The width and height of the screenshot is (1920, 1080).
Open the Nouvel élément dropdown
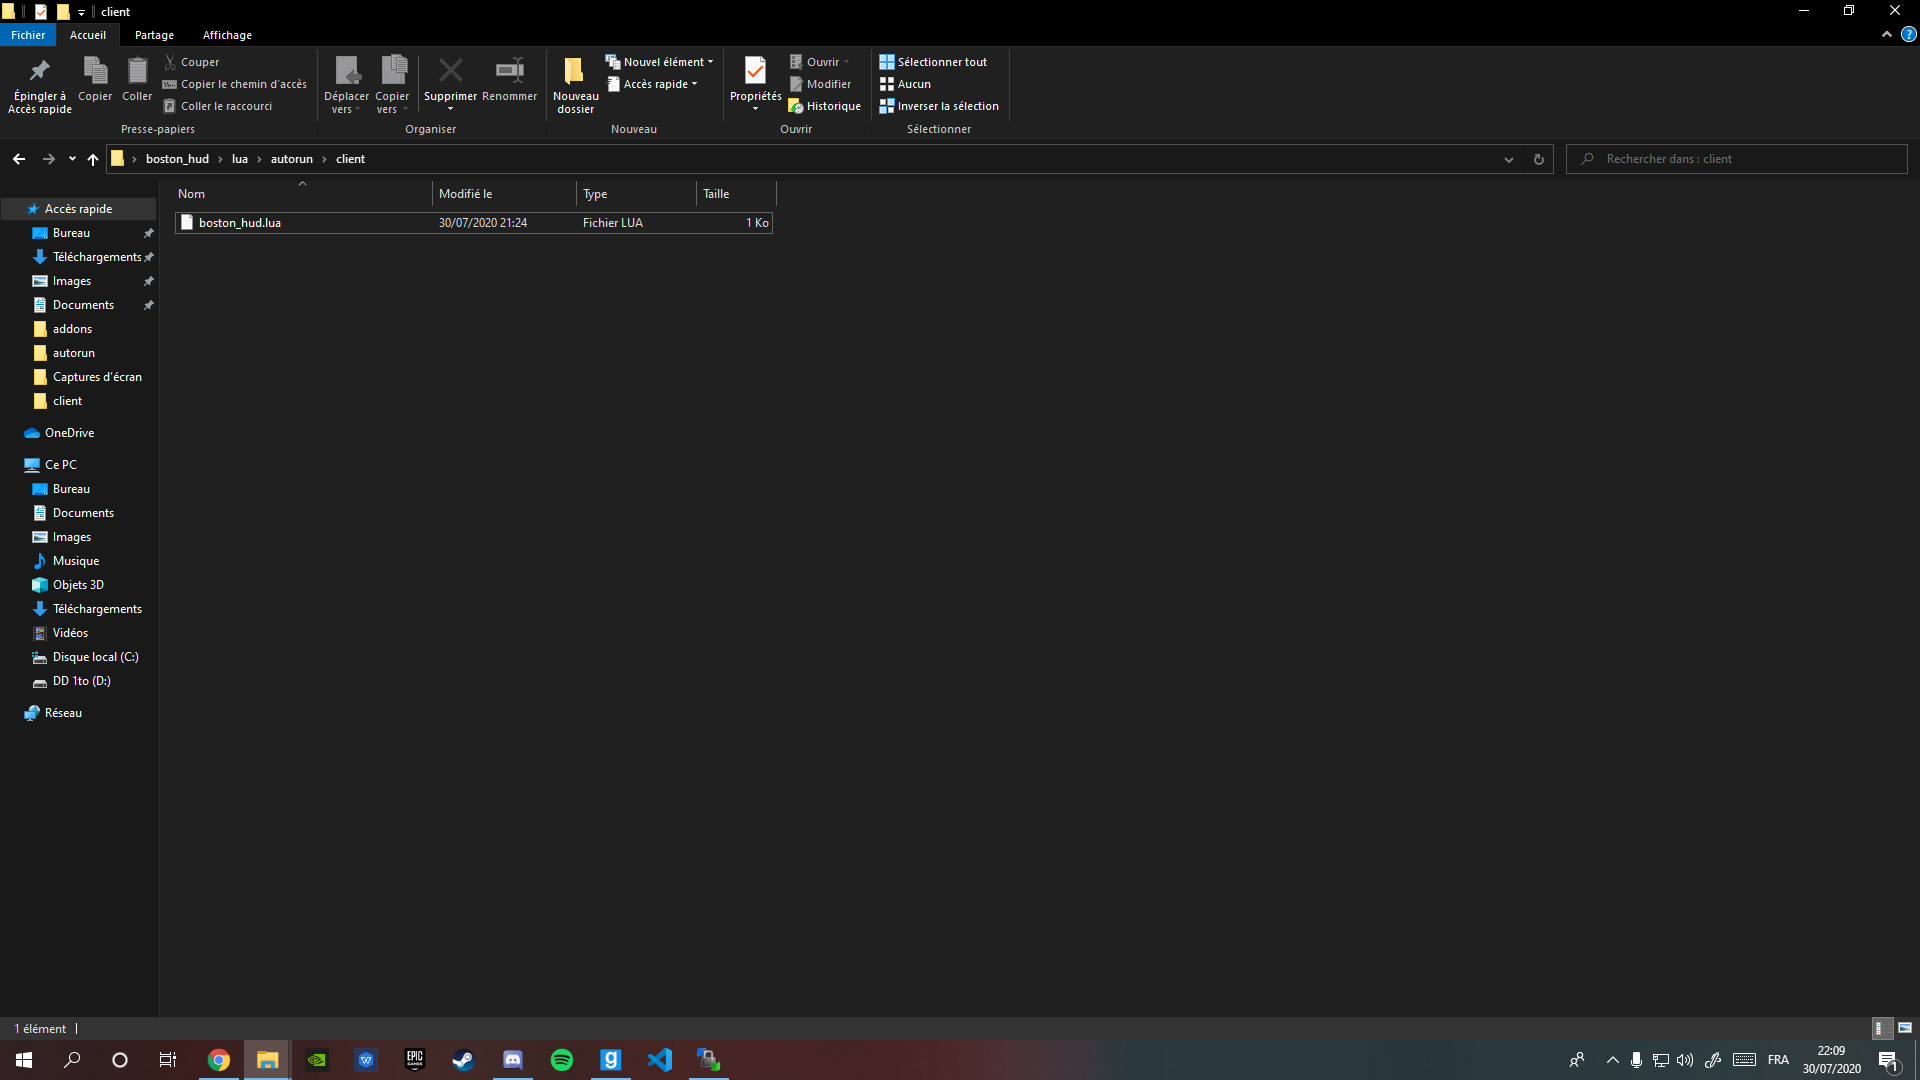coord(659,62)
